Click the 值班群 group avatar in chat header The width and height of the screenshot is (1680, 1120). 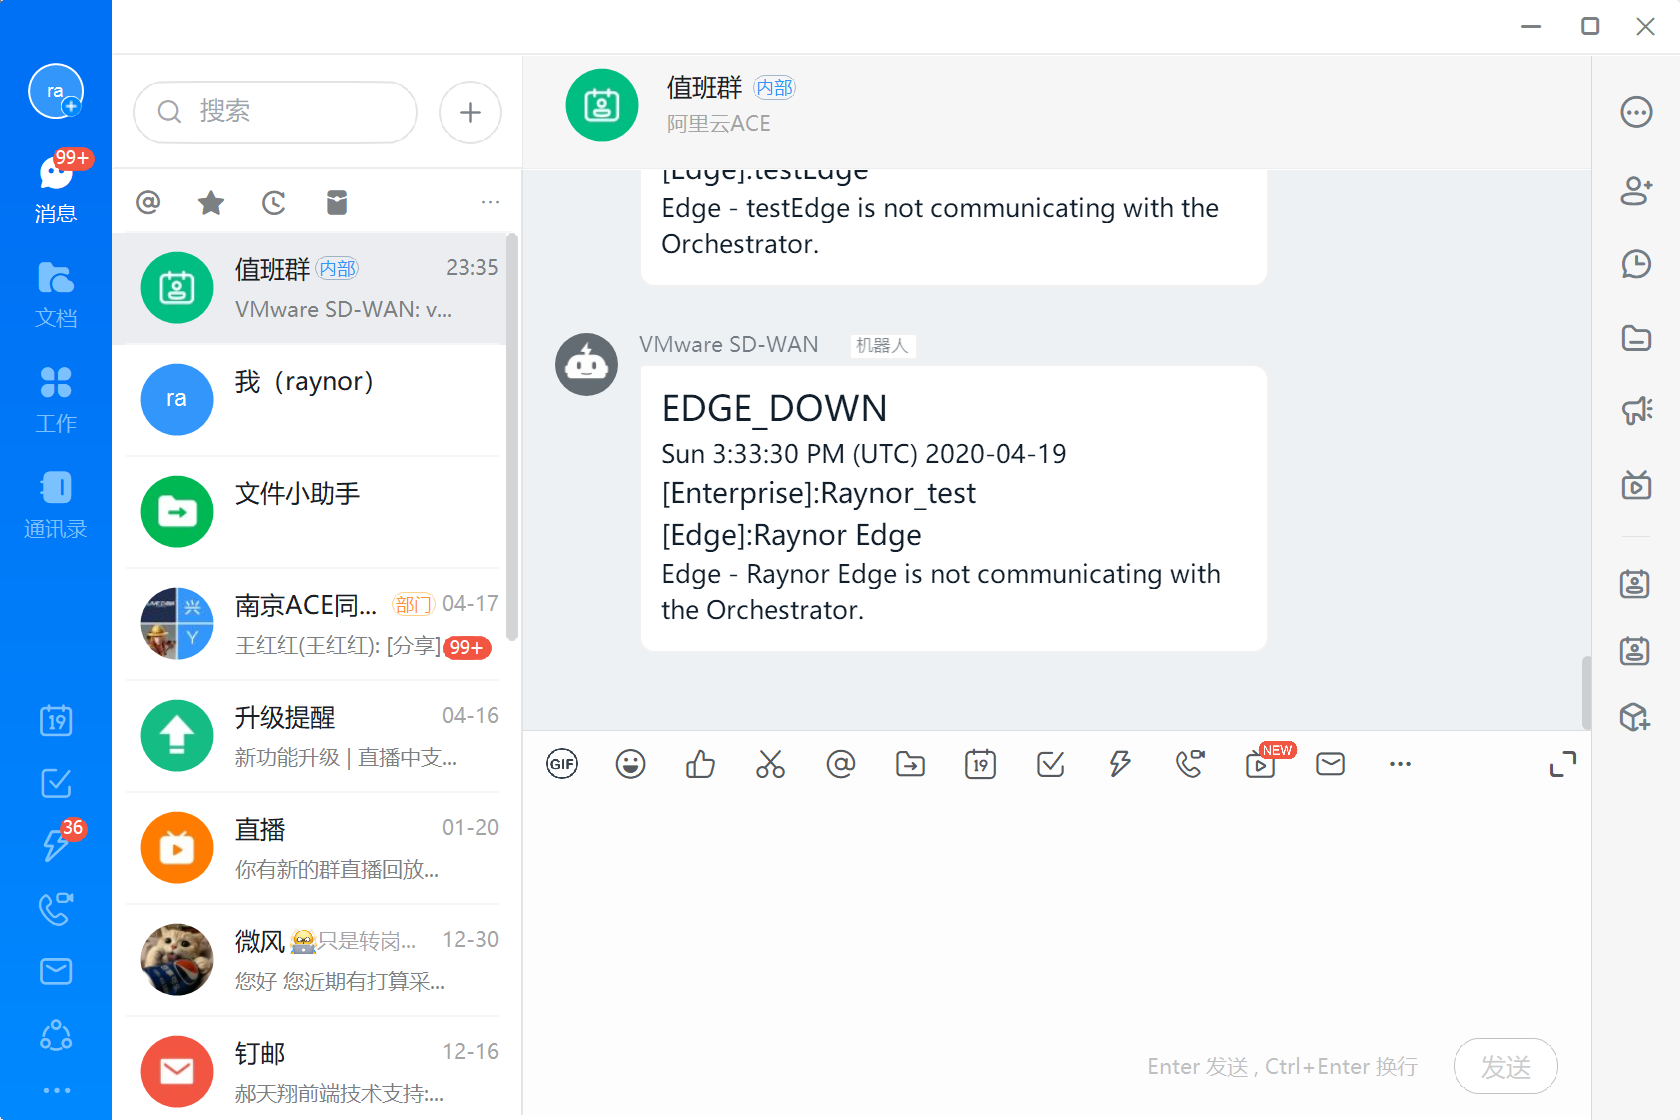(602, 105)
